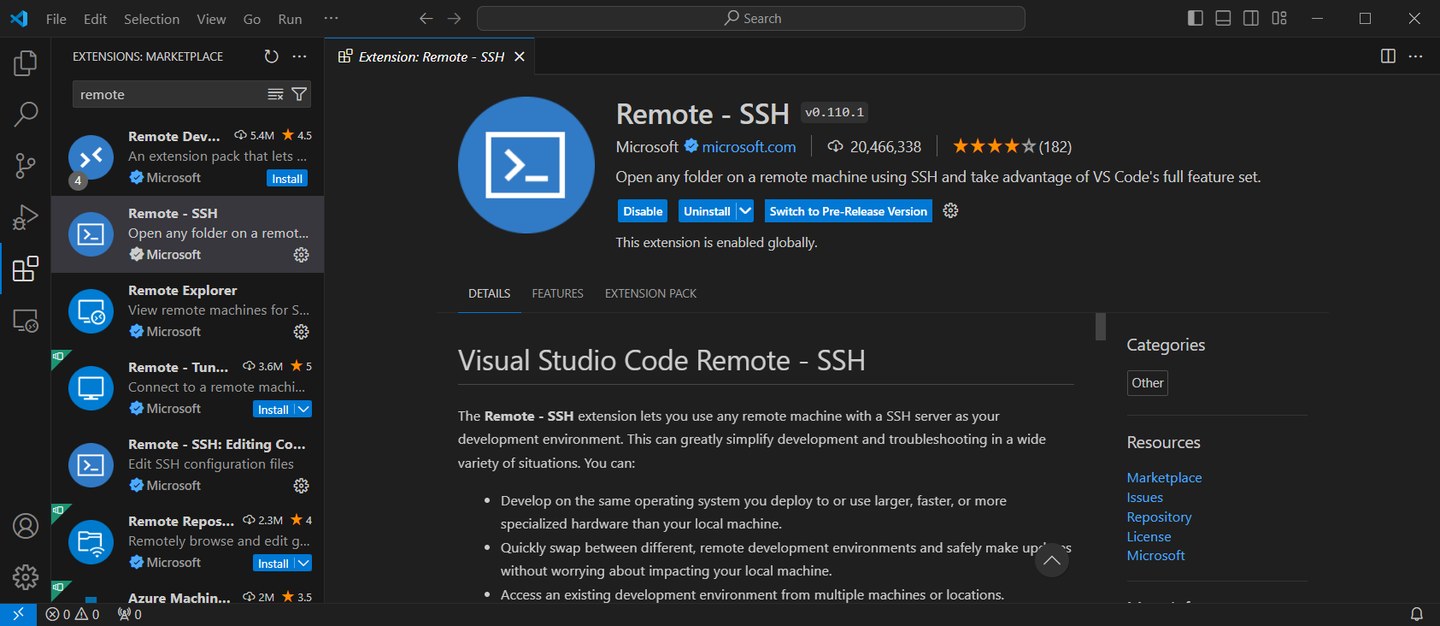Open the View menu
The width and height of the screenshot is (1440, 626).
[x=211, y=18]
